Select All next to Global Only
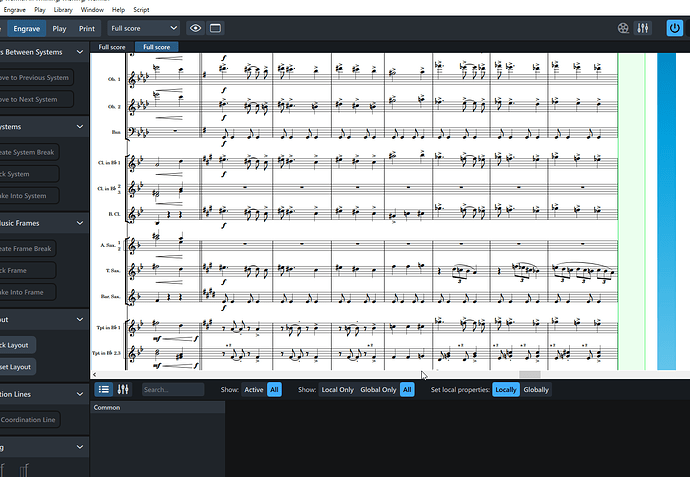690x477 pixels. pos(407,389)
